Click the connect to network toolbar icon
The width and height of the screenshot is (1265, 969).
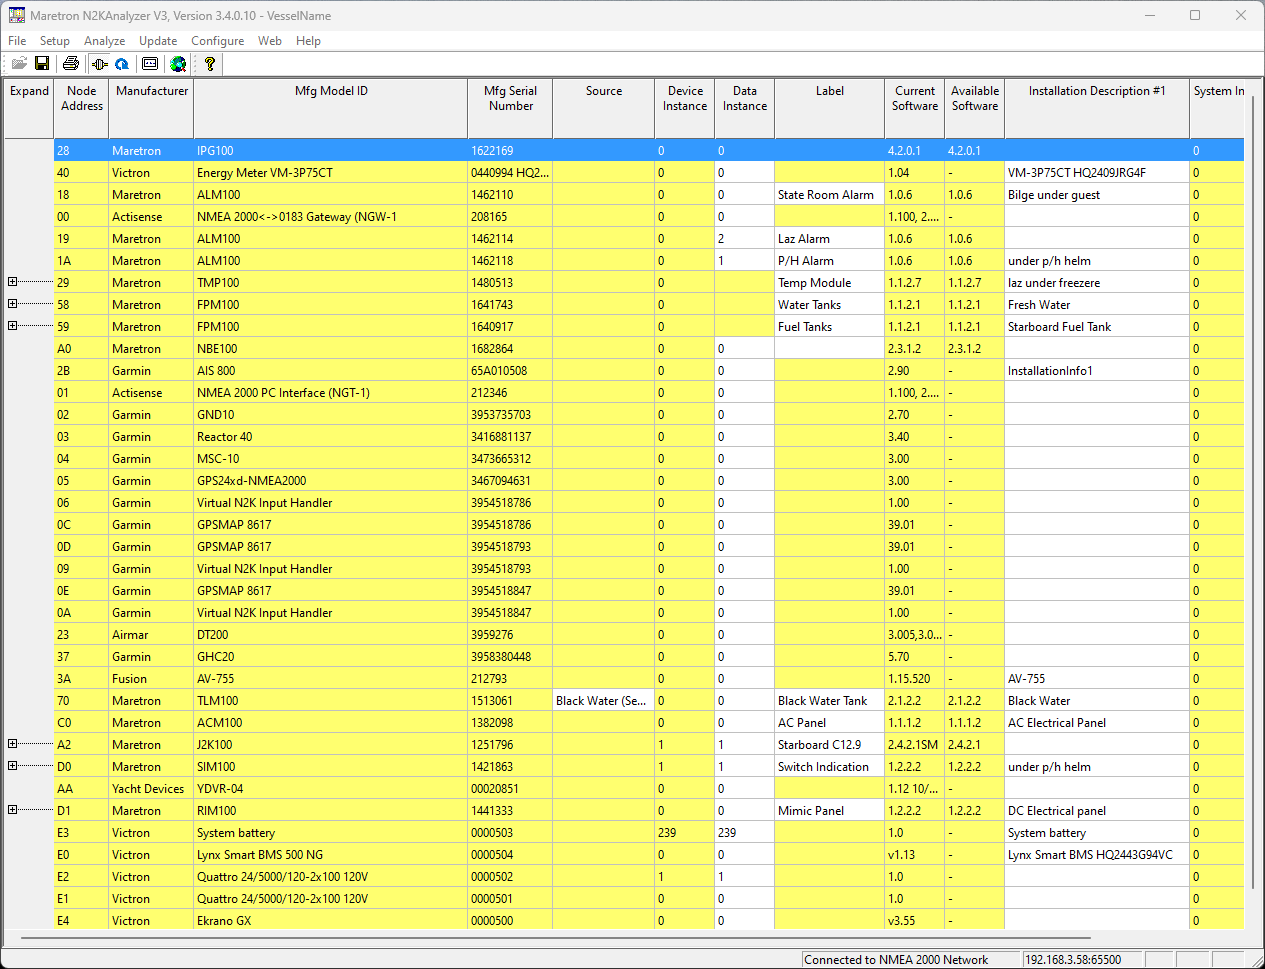tap(99, 64)
